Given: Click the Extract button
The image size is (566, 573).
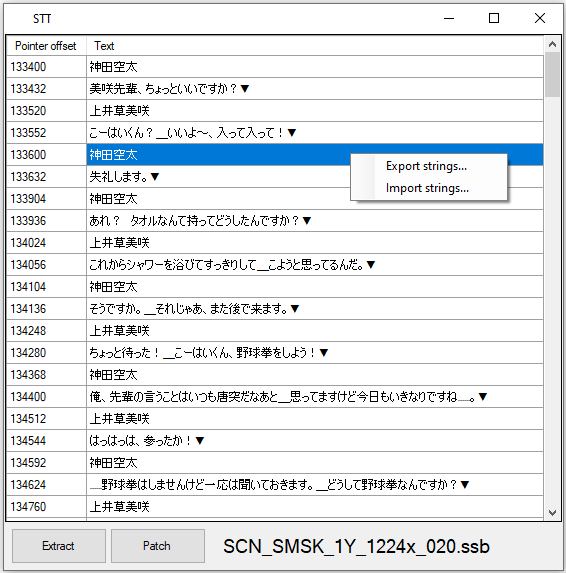Looking at the screenshot, I should pyautogui.click(x=58, y=546).
